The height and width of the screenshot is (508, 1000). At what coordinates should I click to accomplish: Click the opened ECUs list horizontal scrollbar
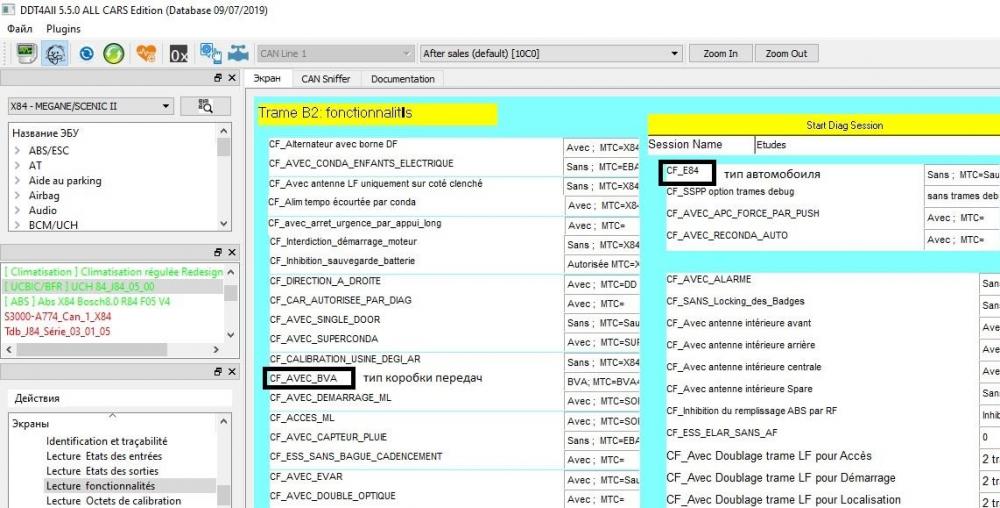tap(112, 350)
